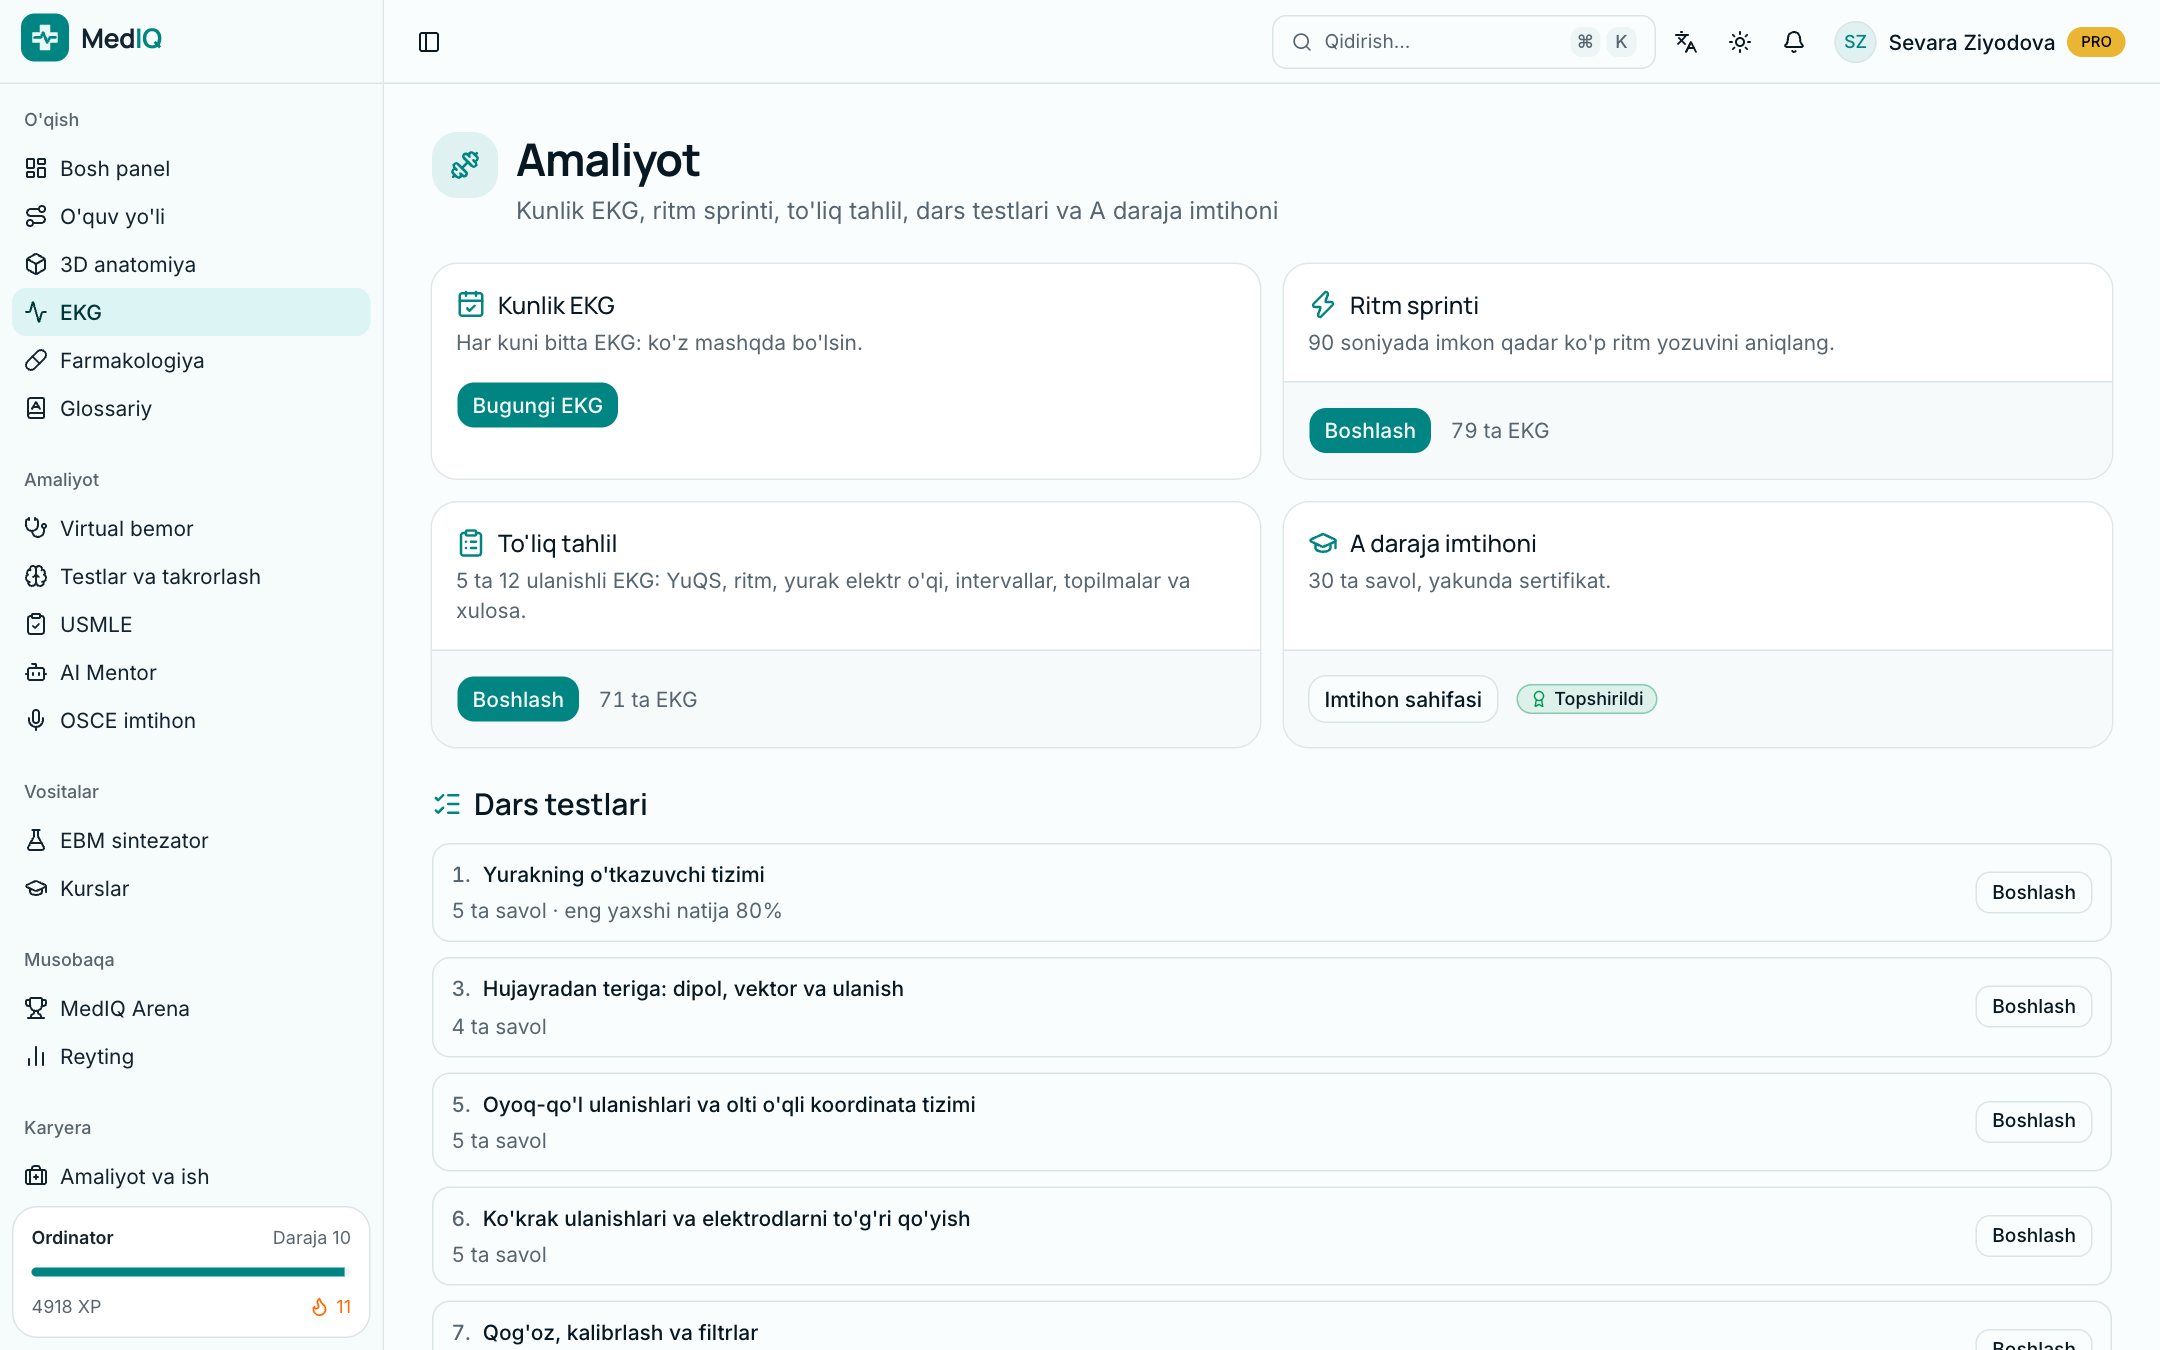Click the AI Mentor robot icon
Image resolution: width=2160 pixels, height=1350 pixels.
[x=36, y=672]
